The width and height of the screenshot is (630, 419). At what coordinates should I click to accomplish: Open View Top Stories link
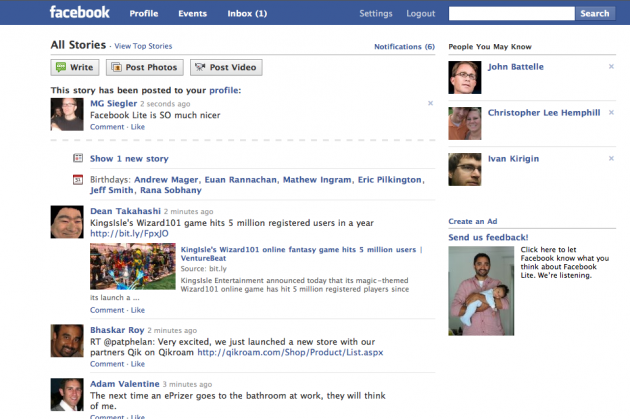[x=143, y=46]
